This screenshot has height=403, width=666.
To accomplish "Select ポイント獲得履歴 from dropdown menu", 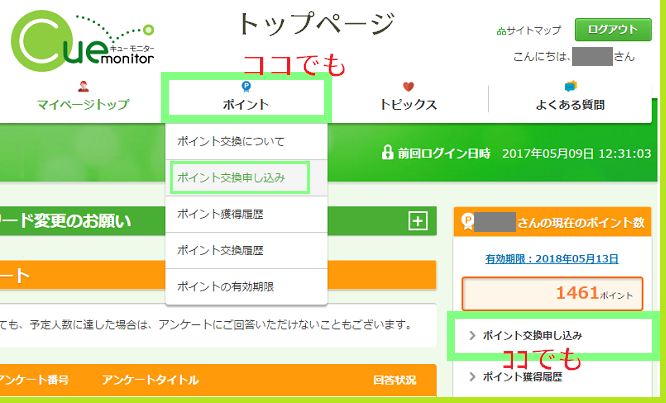I will pos(246,214).
